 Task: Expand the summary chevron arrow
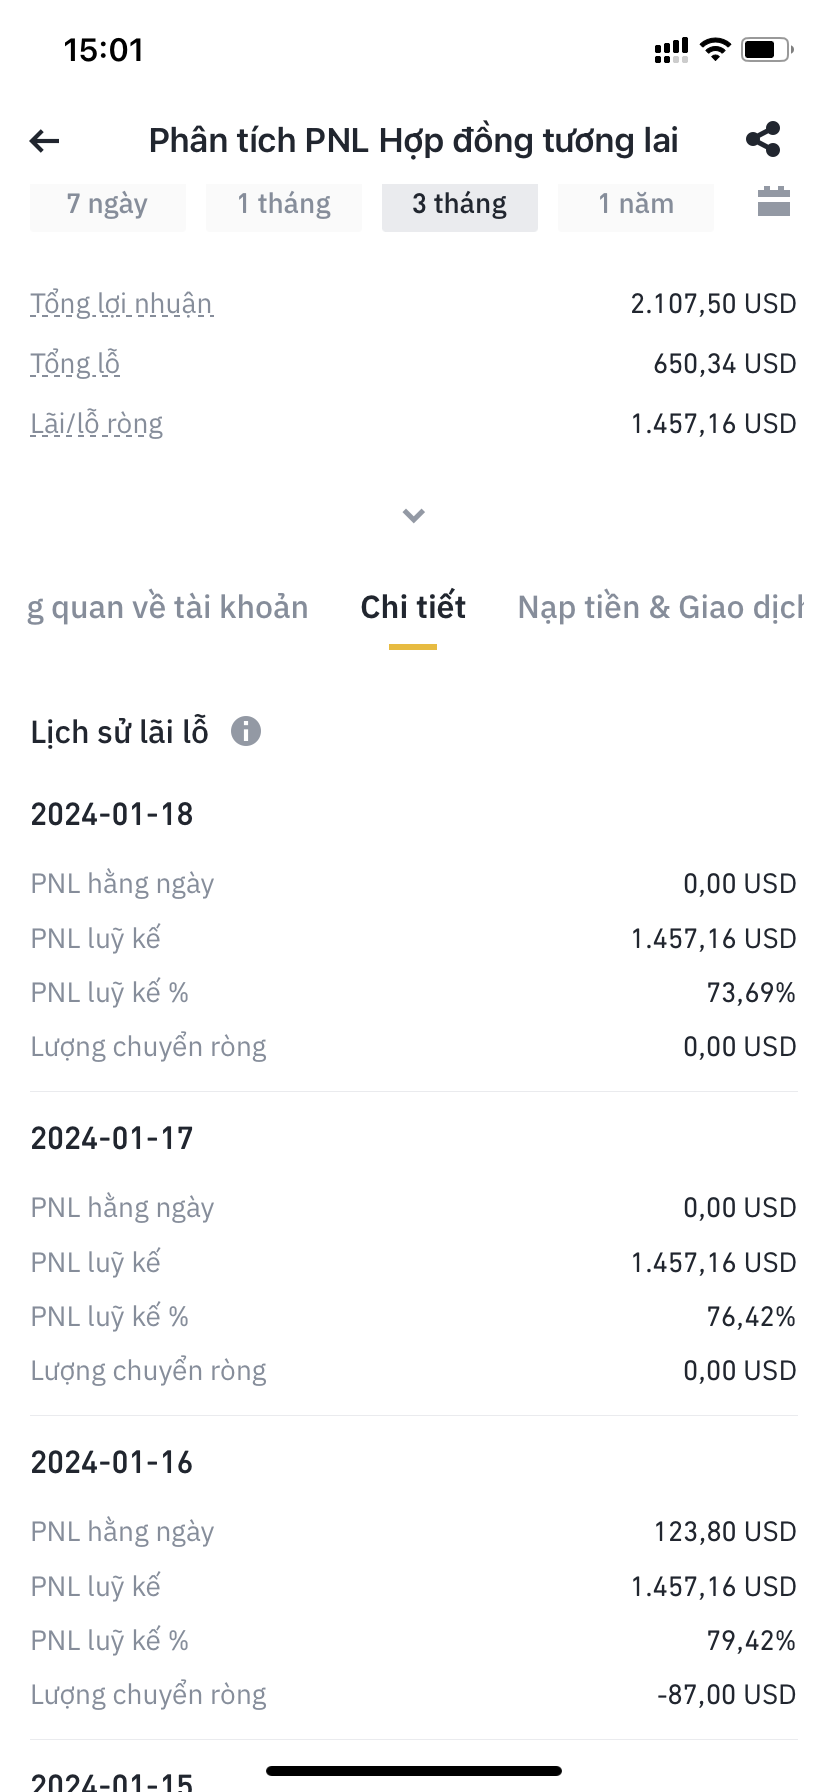[414, 516]
